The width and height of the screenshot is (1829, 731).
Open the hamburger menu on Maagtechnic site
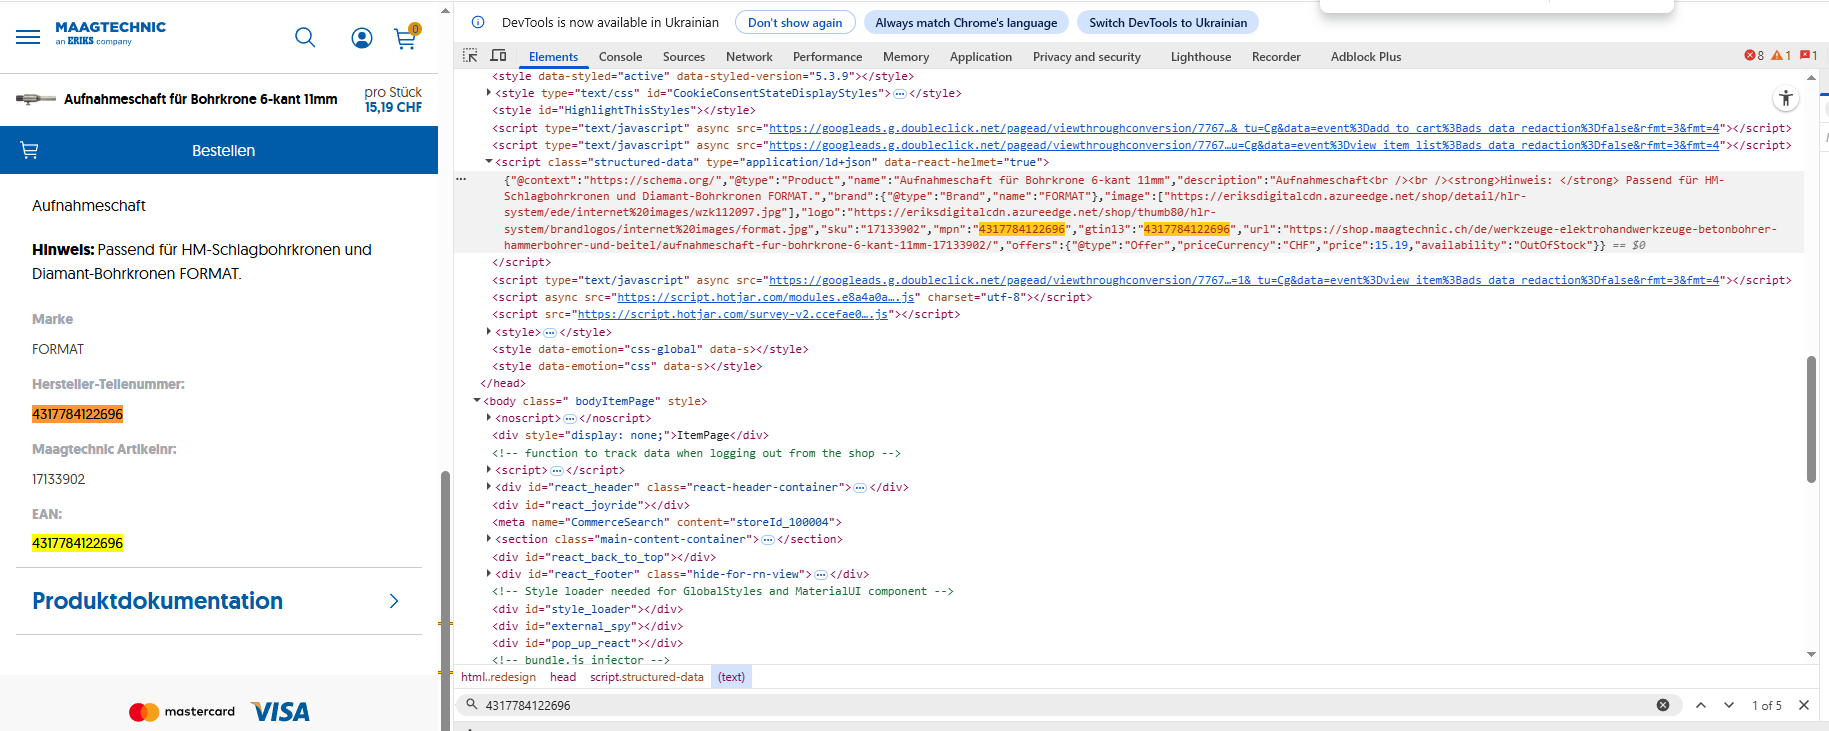[x=28, y=37]
